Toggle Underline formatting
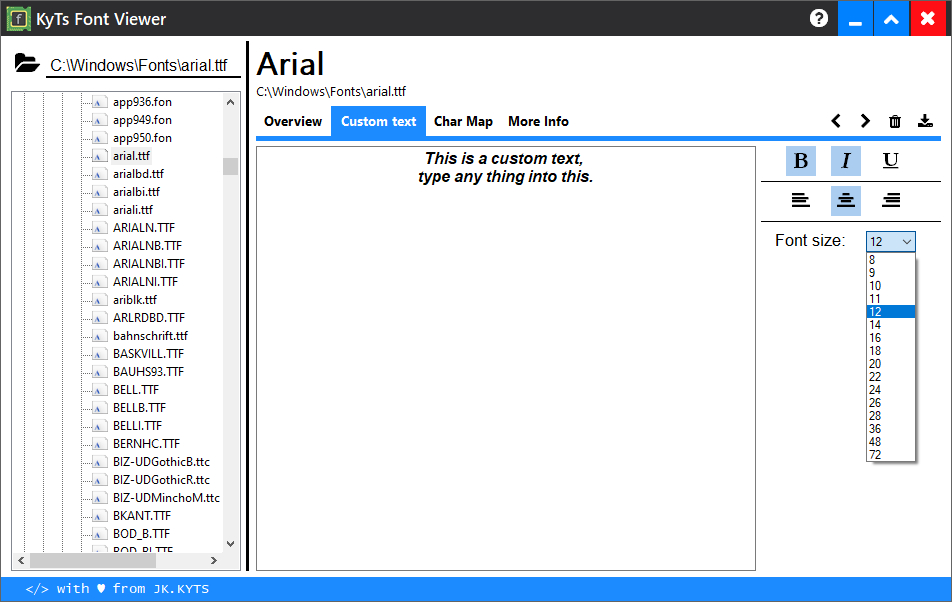This screenshot has height=602, width=952. [891, 161]
